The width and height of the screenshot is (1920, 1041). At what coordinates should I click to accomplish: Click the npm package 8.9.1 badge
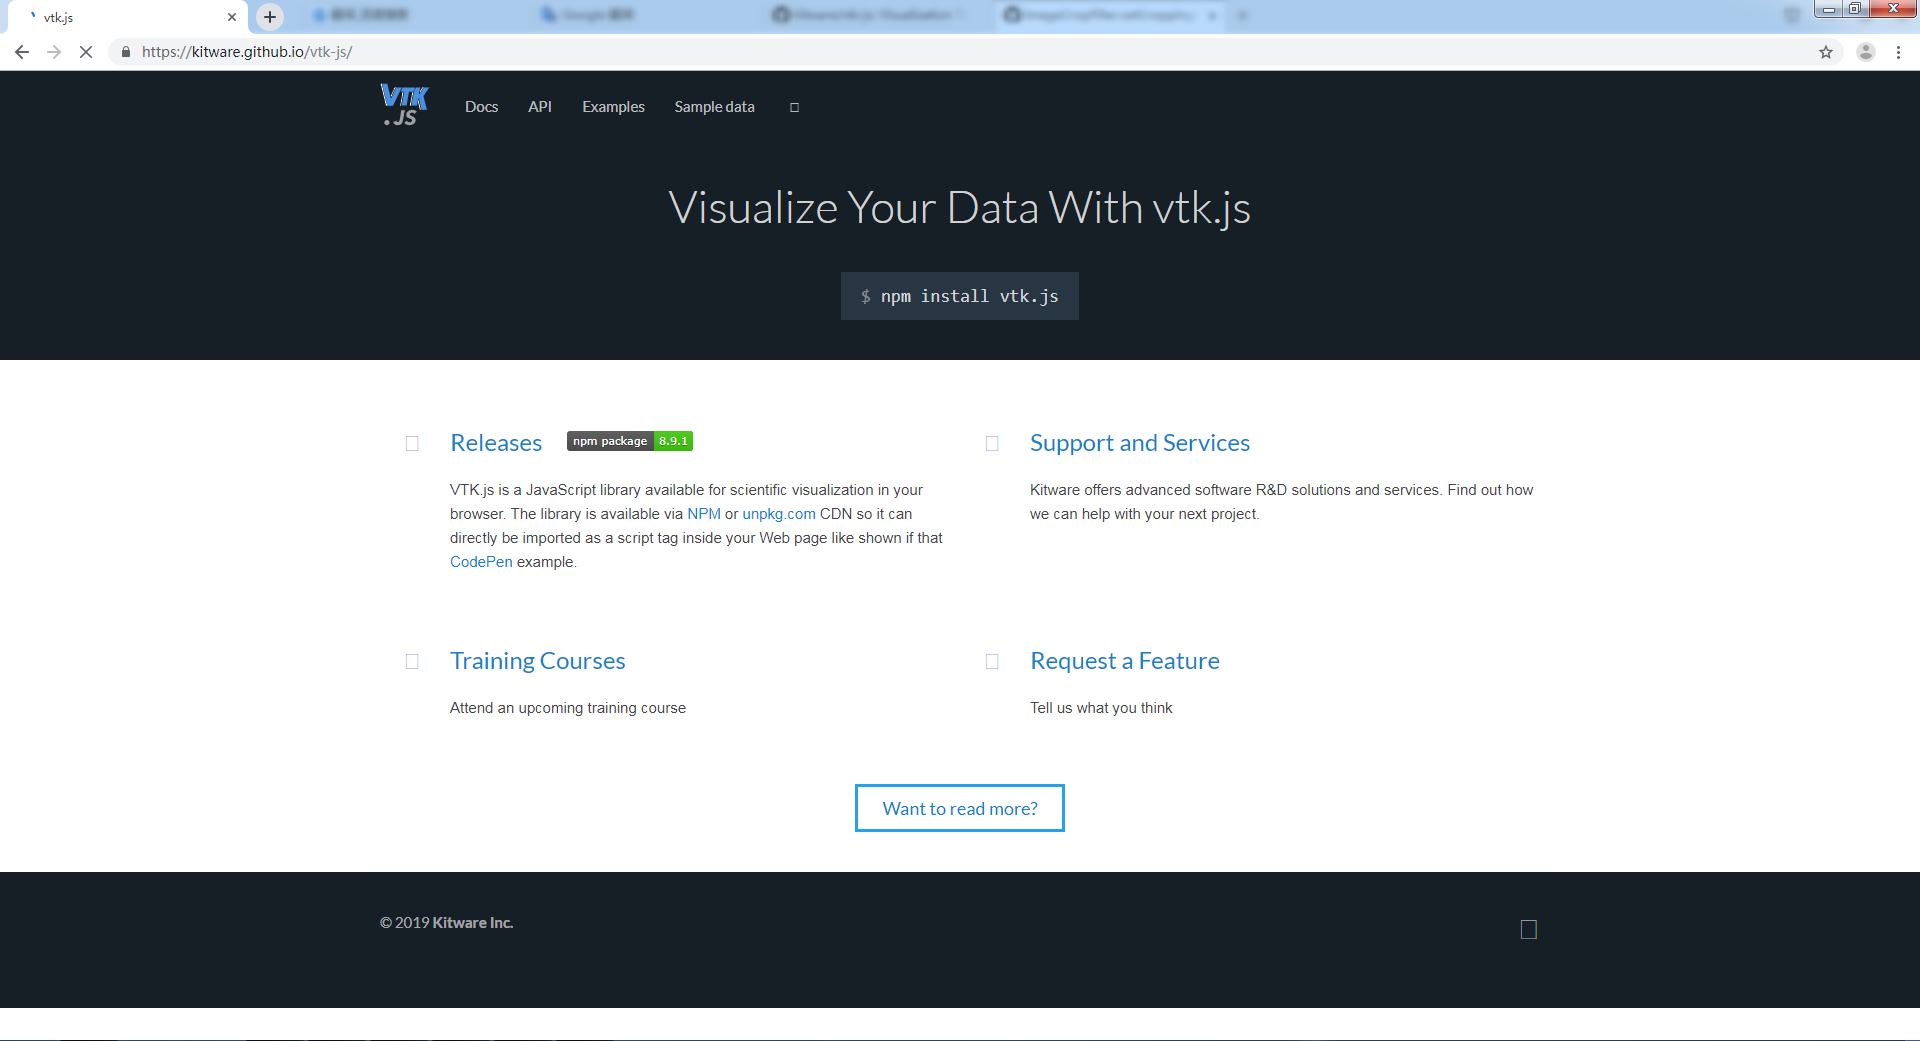click(x=629, y=440)
